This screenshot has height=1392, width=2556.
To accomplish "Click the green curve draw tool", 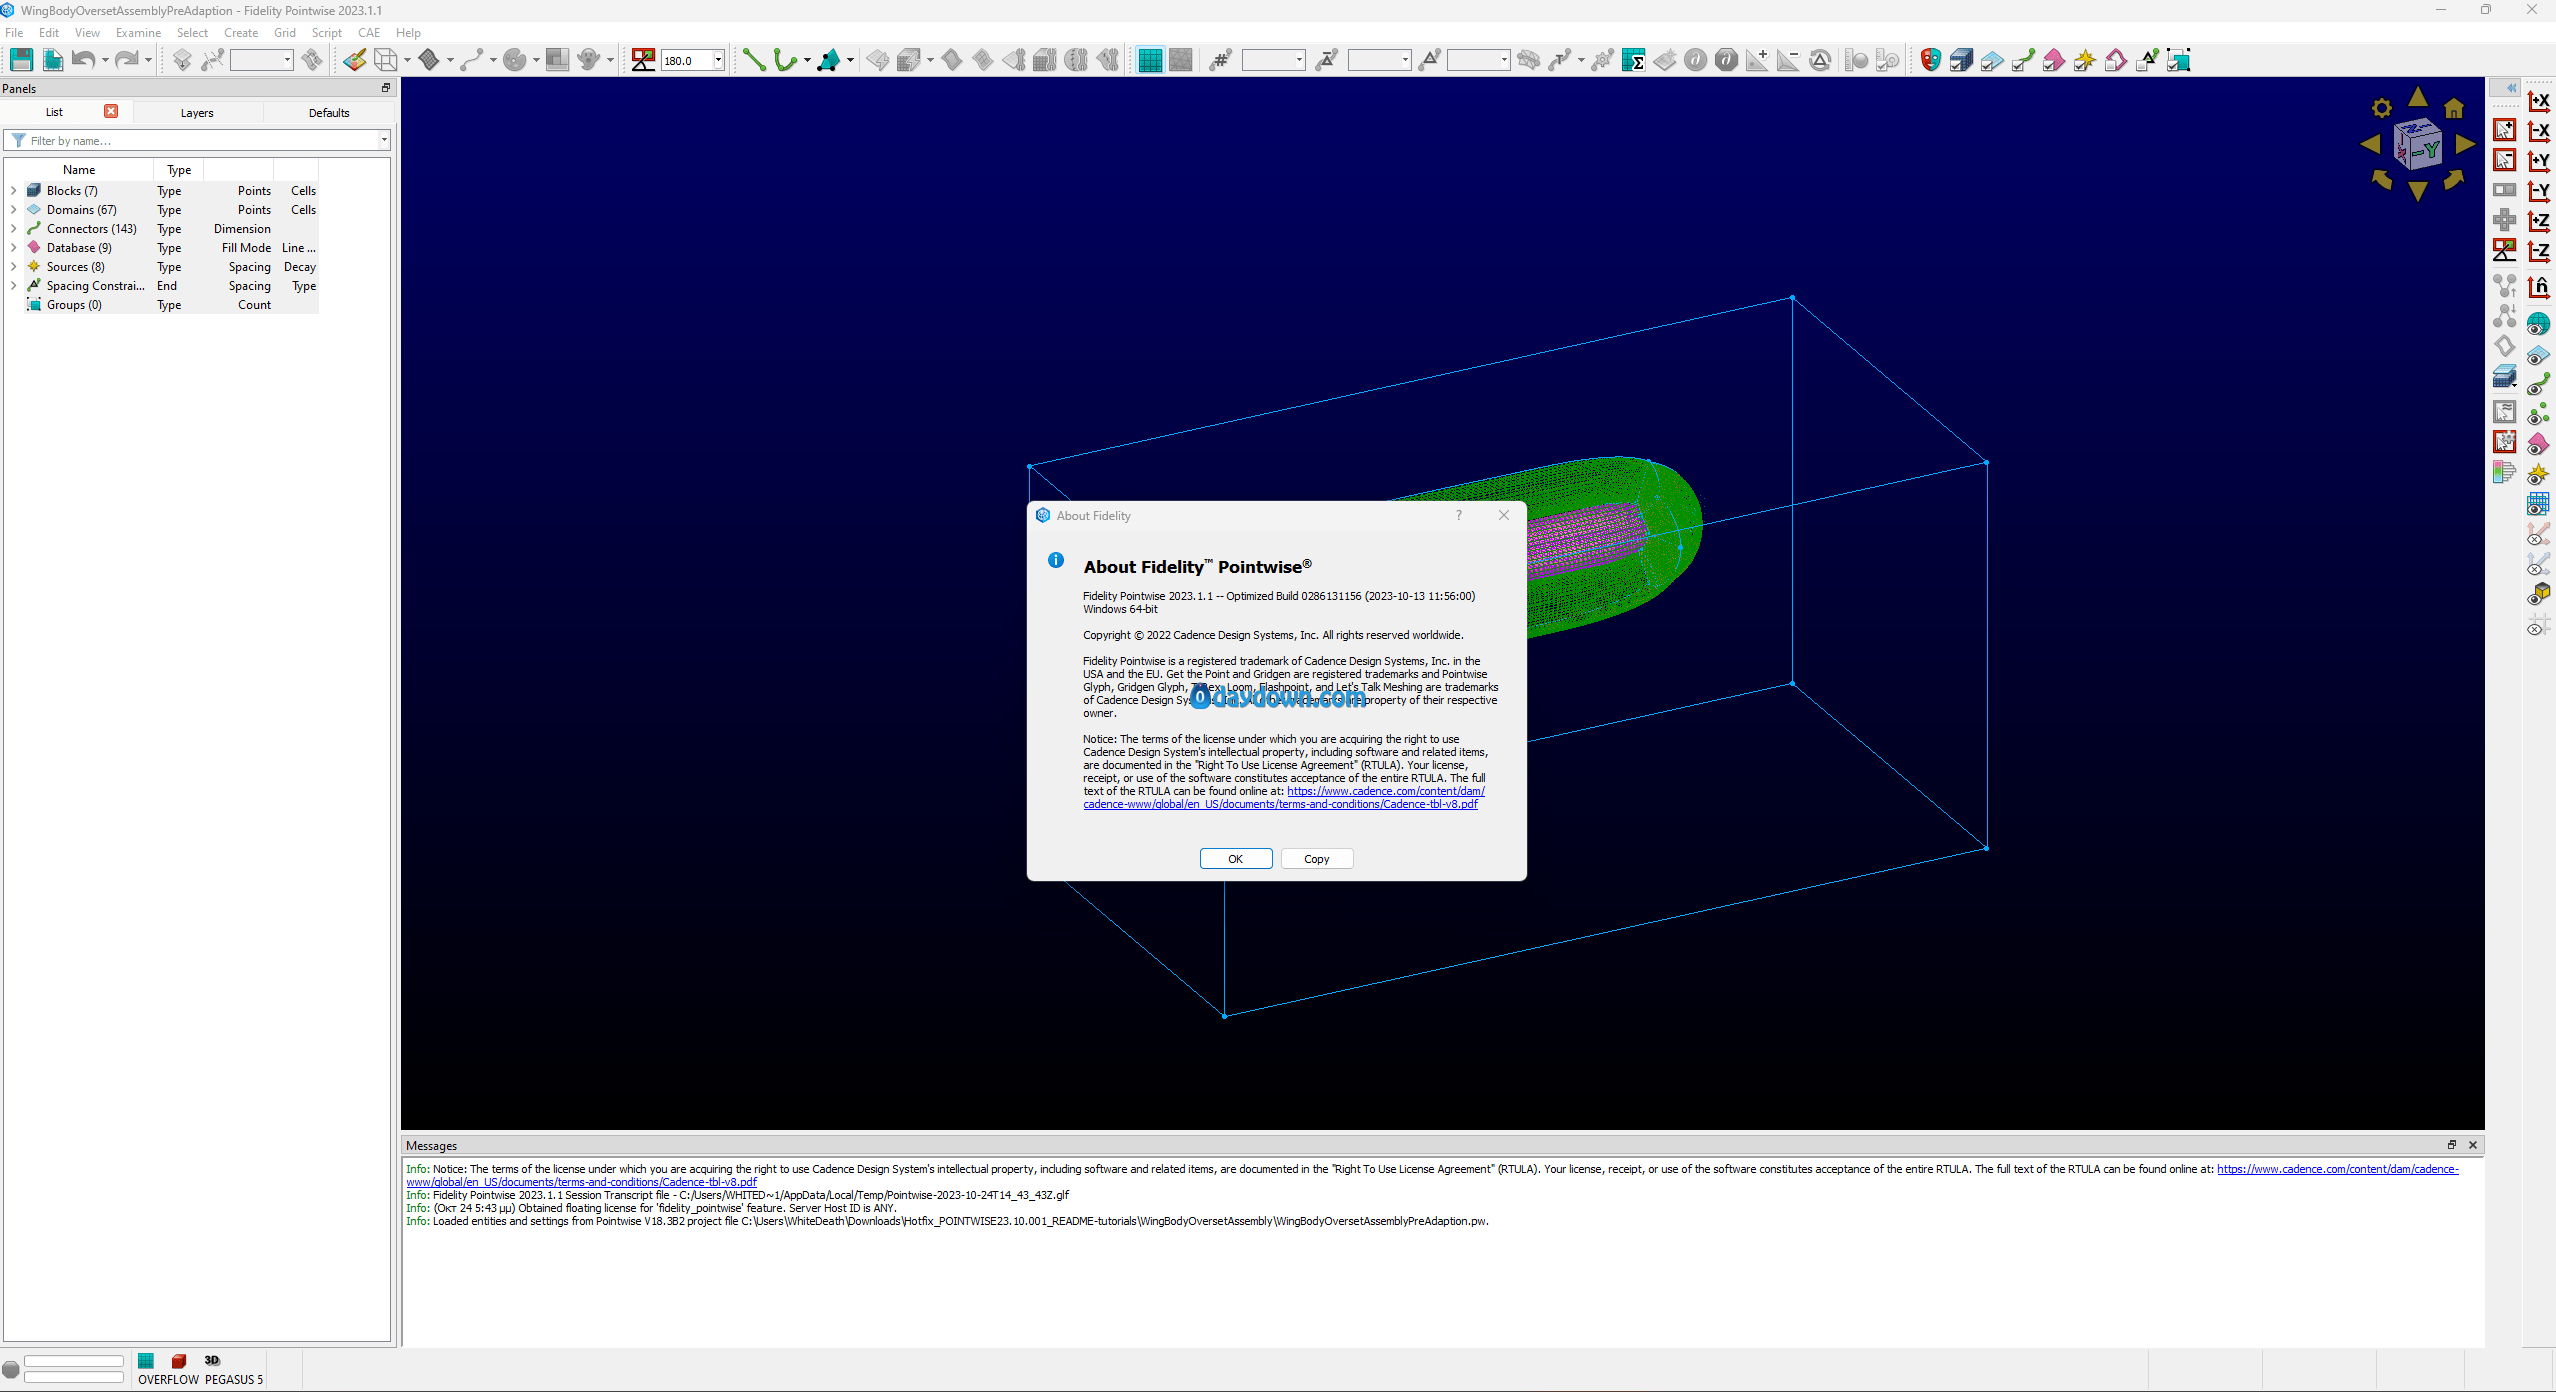I will pos(785,60).
